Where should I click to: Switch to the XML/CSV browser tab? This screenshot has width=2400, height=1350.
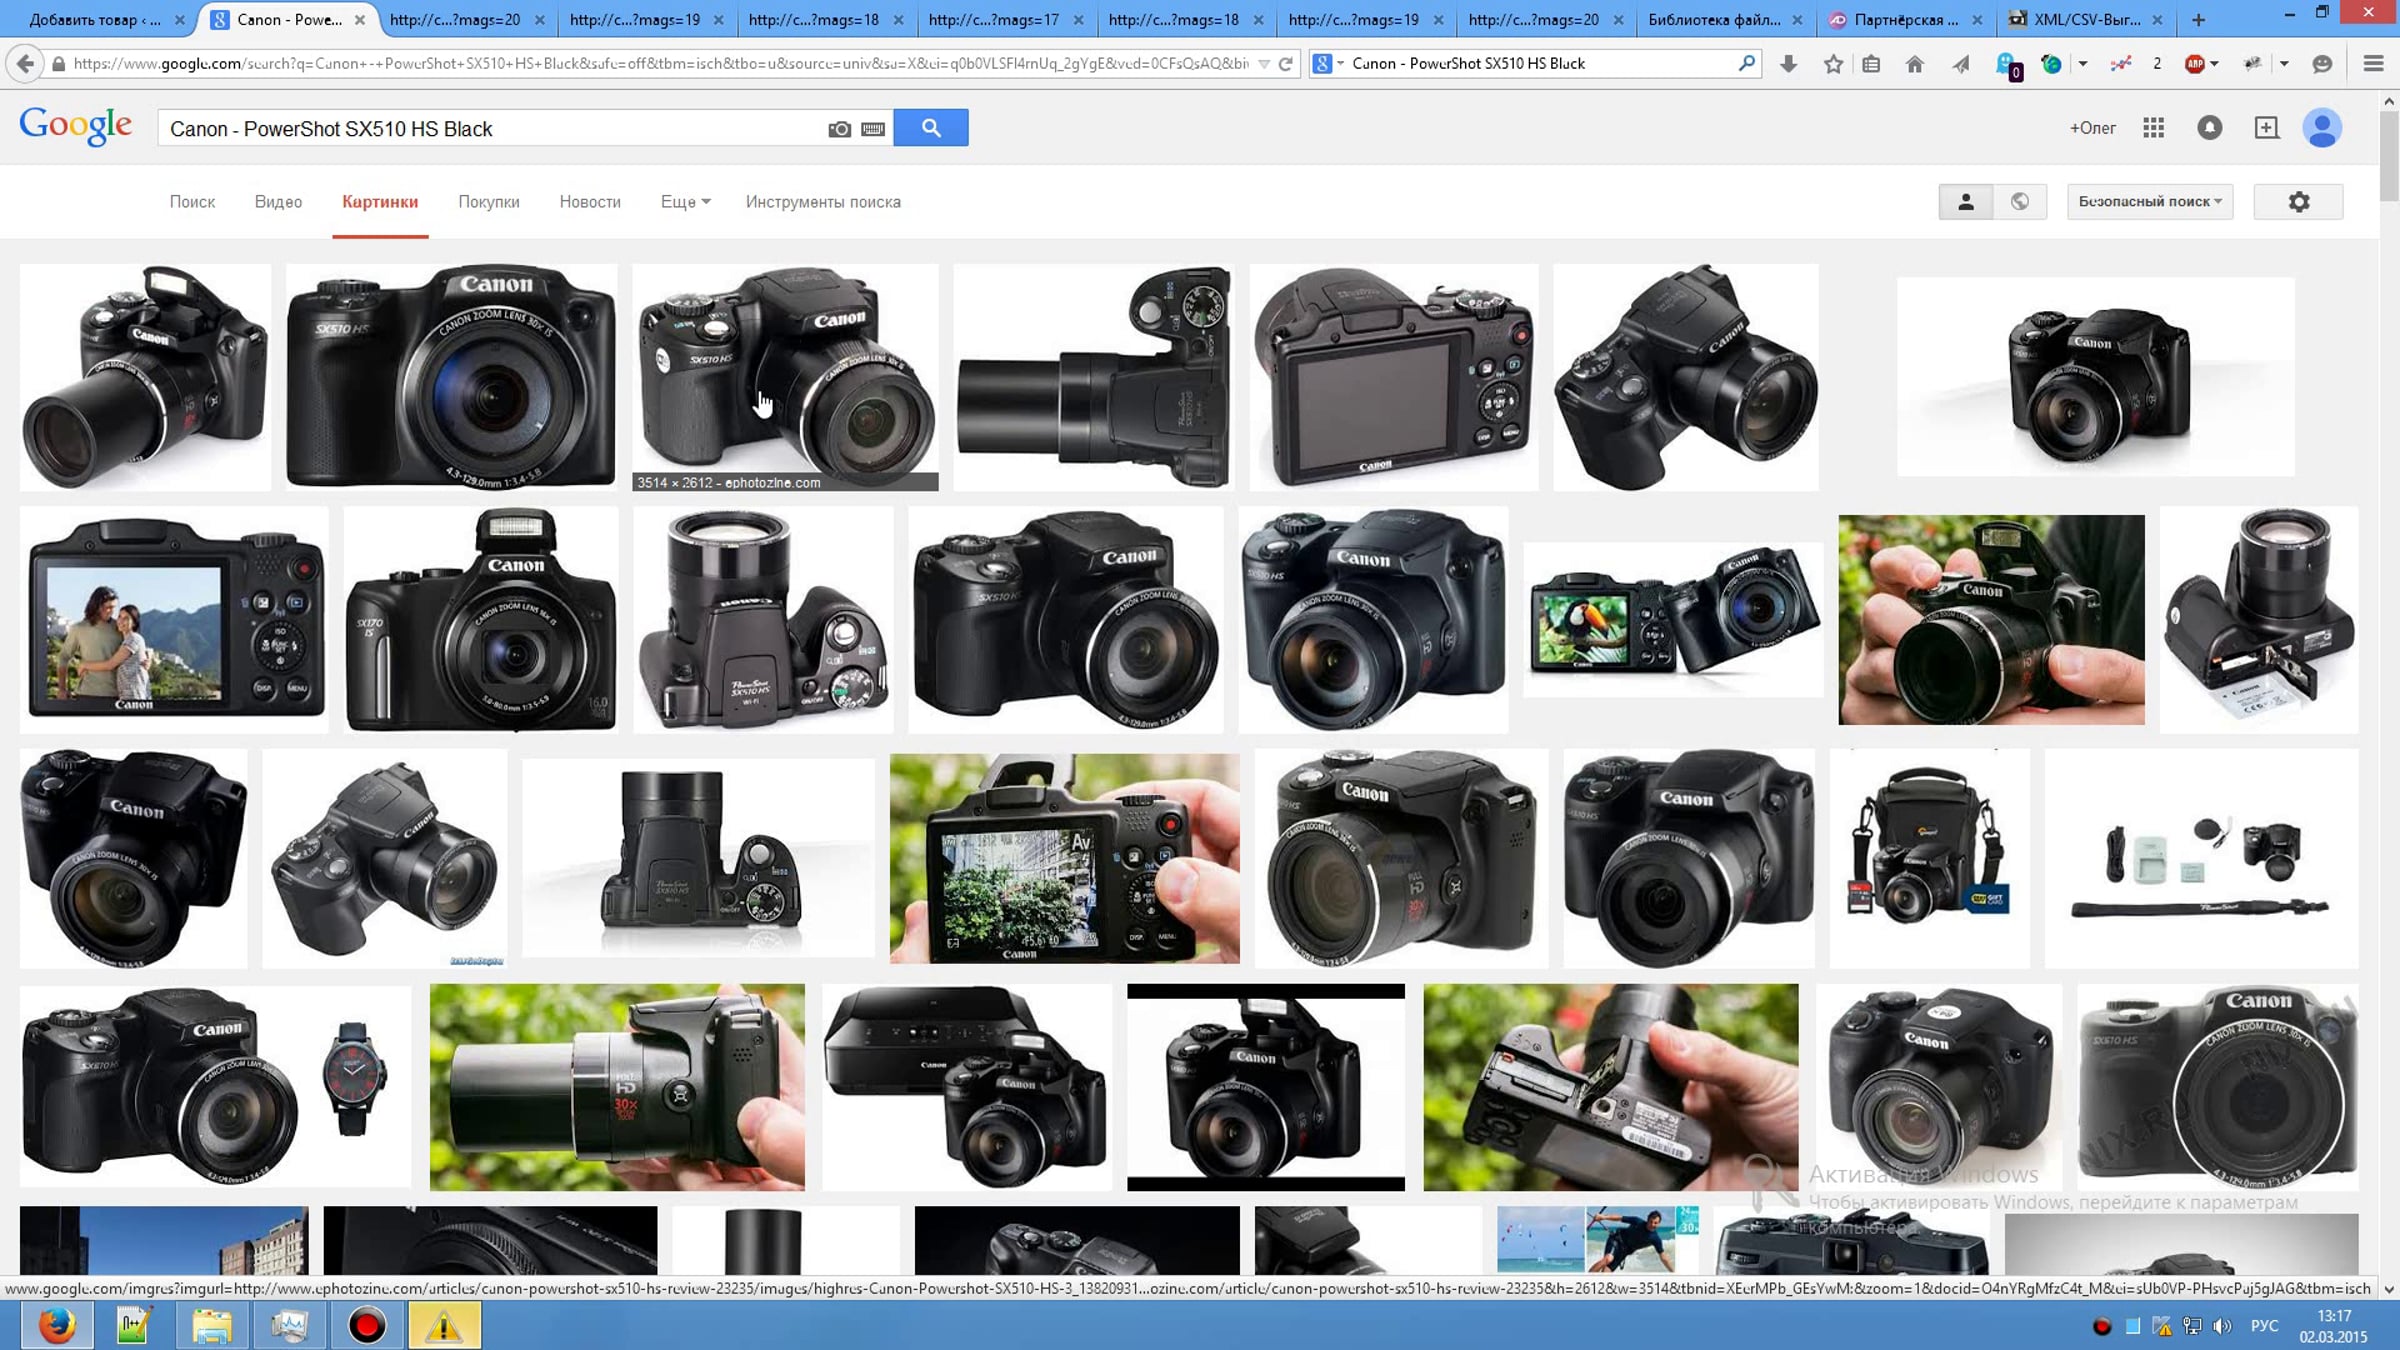pyautogui.click(x=2086, y=20)
